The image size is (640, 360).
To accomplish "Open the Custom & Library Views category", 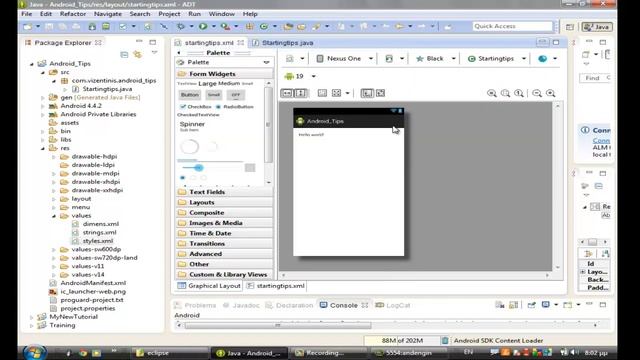I will pyautogui.click(x=224, y=275).
